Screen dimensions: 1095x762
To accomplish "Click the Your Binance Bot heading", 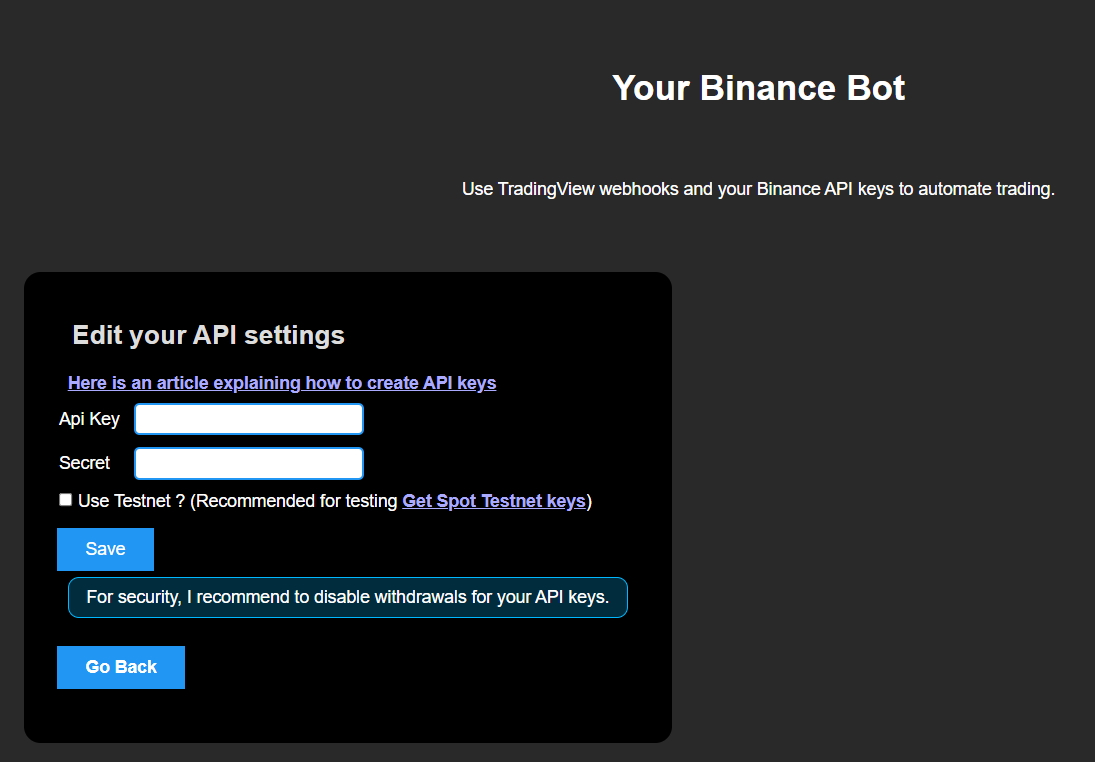I will click(758, 88).
